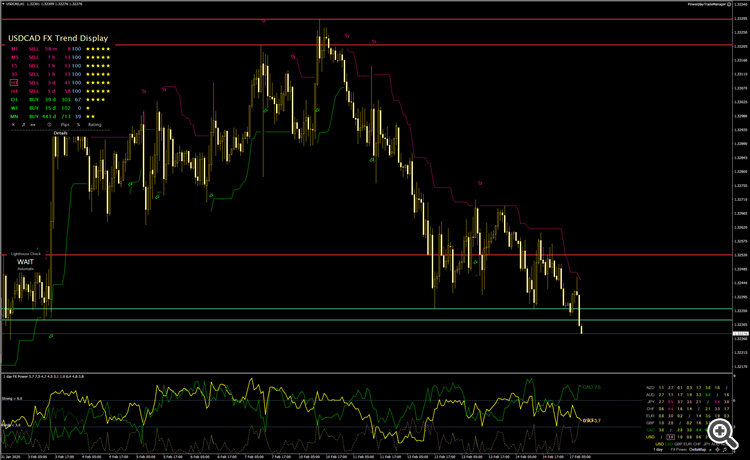The image size is (750, 460).
Task: Click the green trend marker at chart bottom left
Action: pos(51,336)
